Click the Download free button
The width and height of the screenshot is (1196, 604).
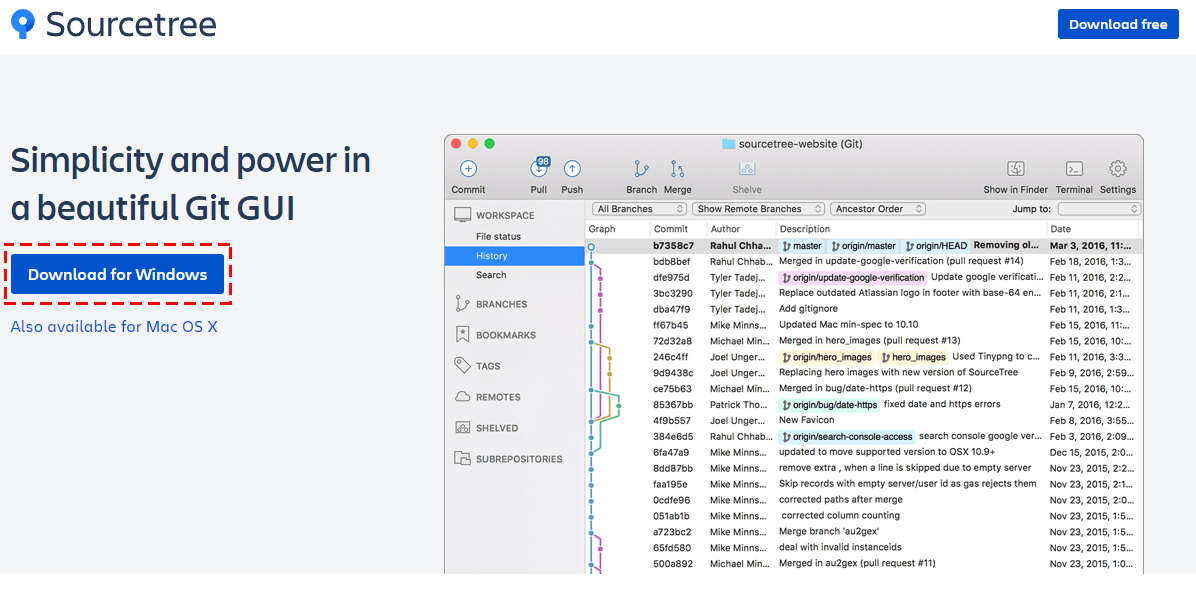(1117, 24)
